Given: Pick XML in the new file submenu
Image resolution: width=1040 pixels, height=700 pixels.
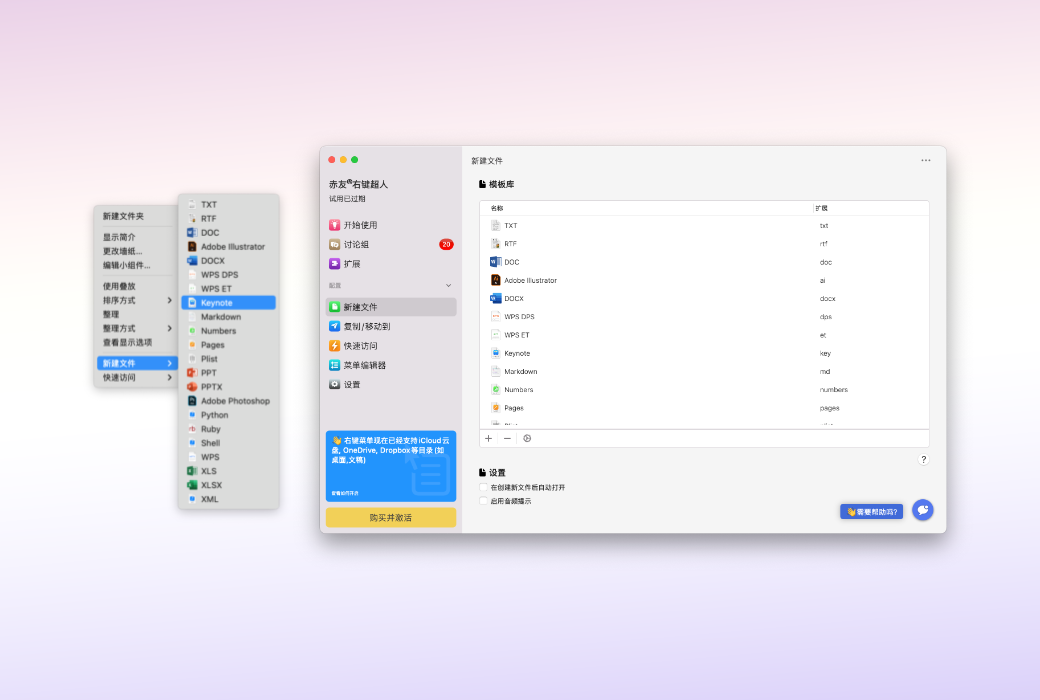Looking at the screenshot, I should tap(228, 499).
